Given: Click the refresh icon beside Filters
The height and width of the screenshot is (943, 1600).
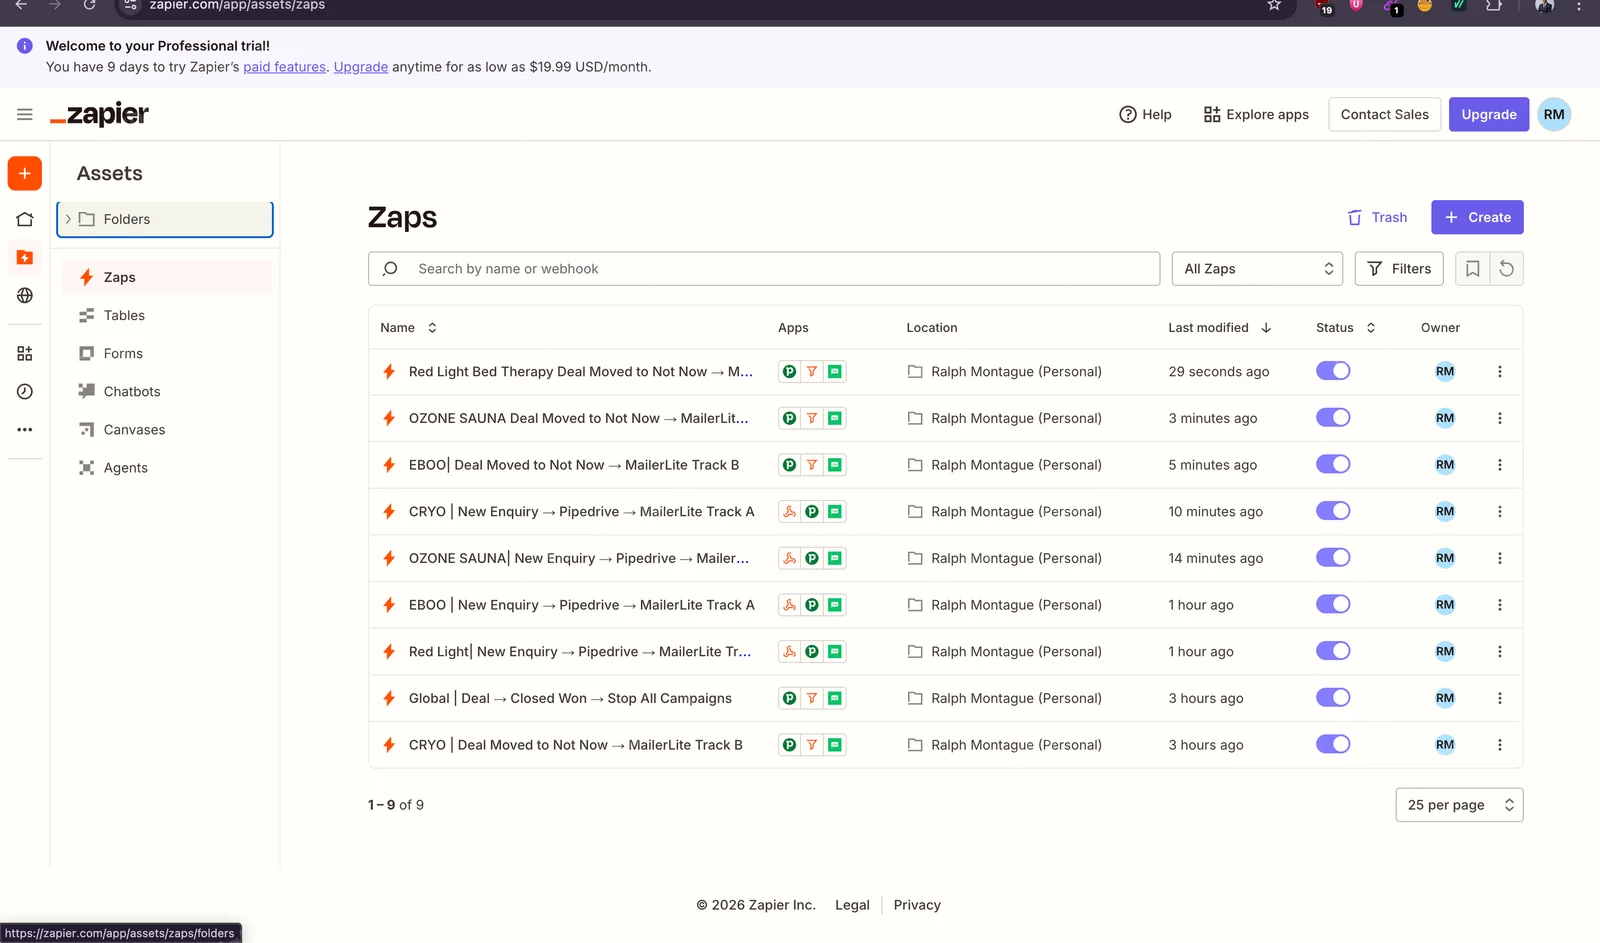Looking at the screenshot, I should [x=1506, y=268].
